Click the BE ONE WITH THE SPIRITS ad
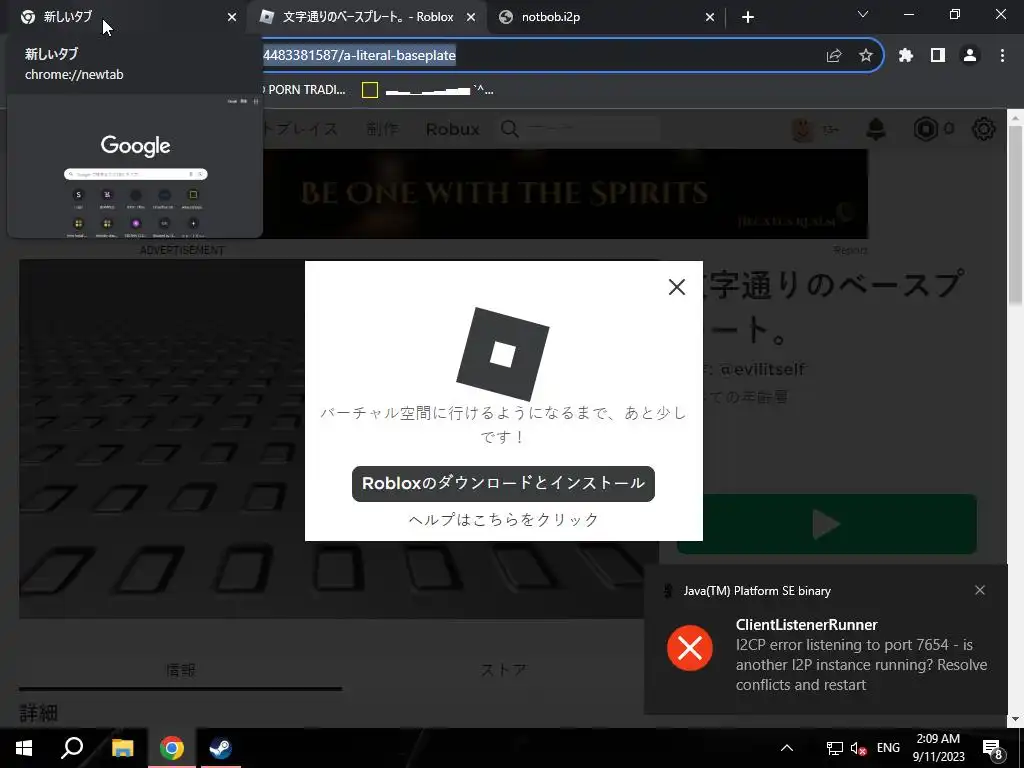Image resolution: width=1024 pixels, height=768 pixels. [566, 194]
